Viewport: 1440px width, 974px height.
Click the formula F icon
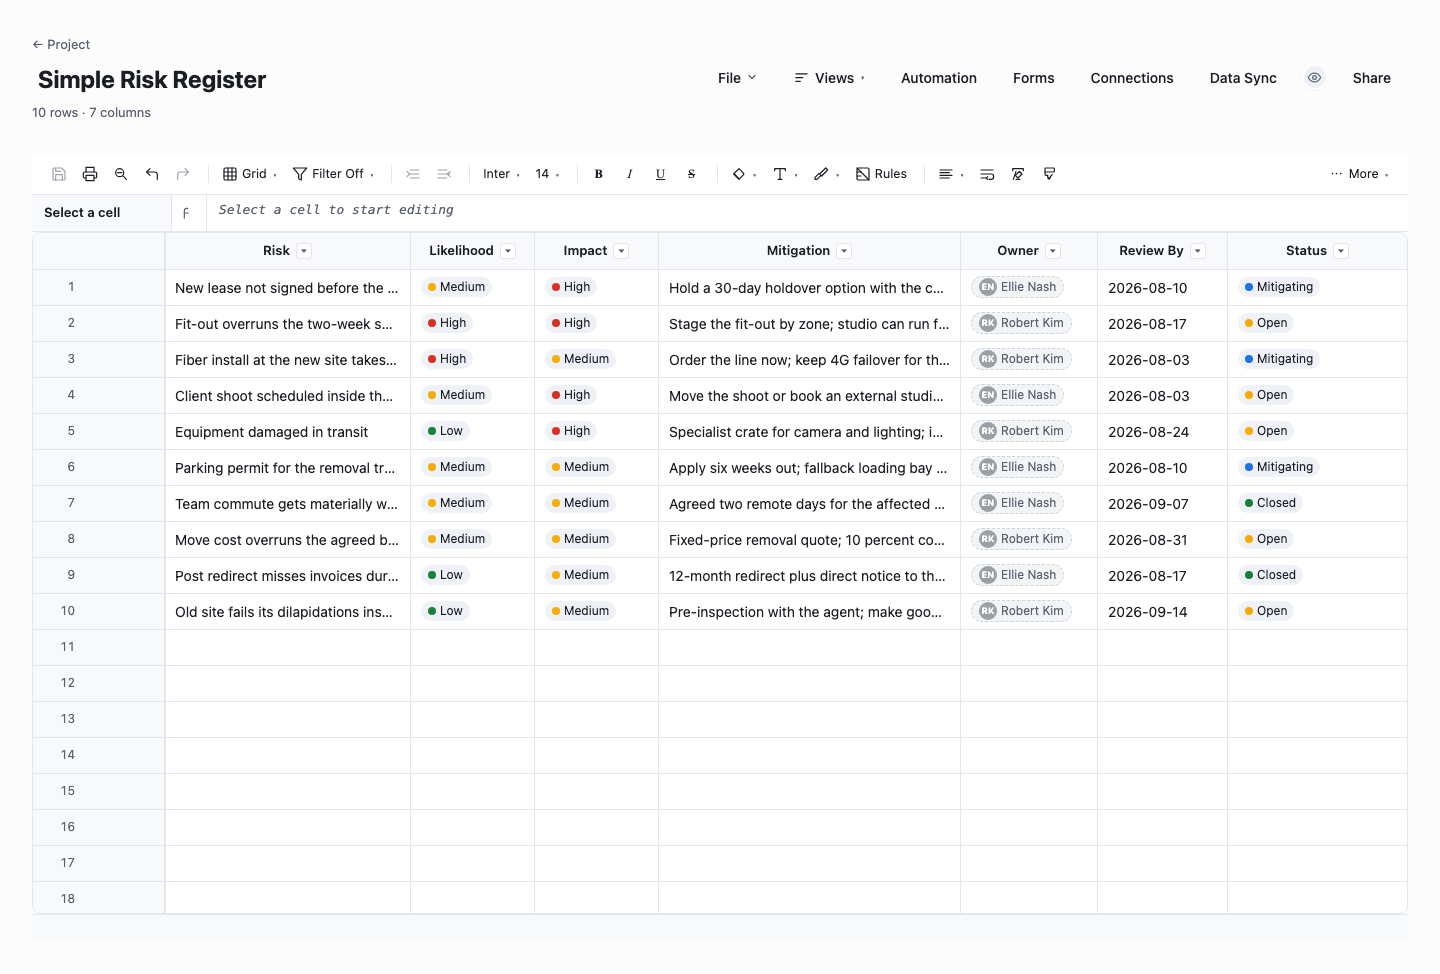click(186, 213)
